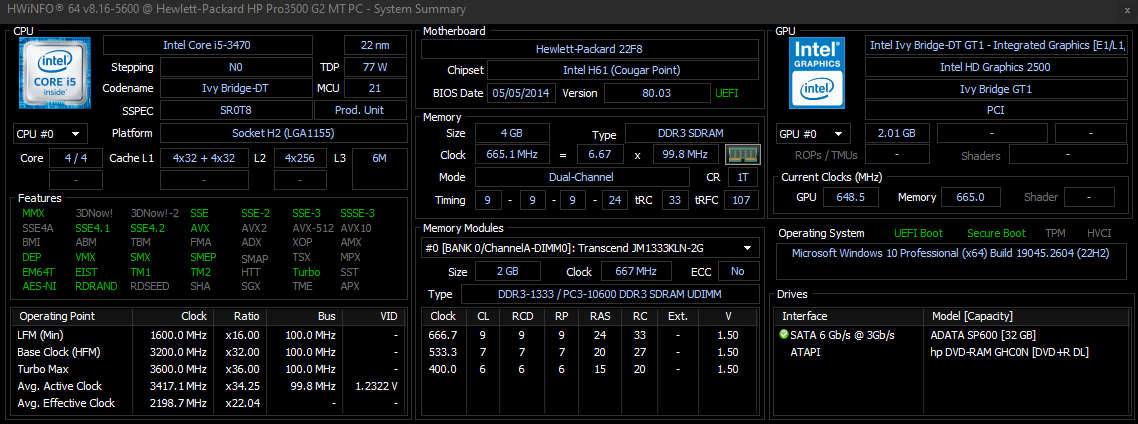The height and width of the screenshot is (424, 1138).
Task: Select the ADATA SP600 drive entry
Action: (982, 335)
